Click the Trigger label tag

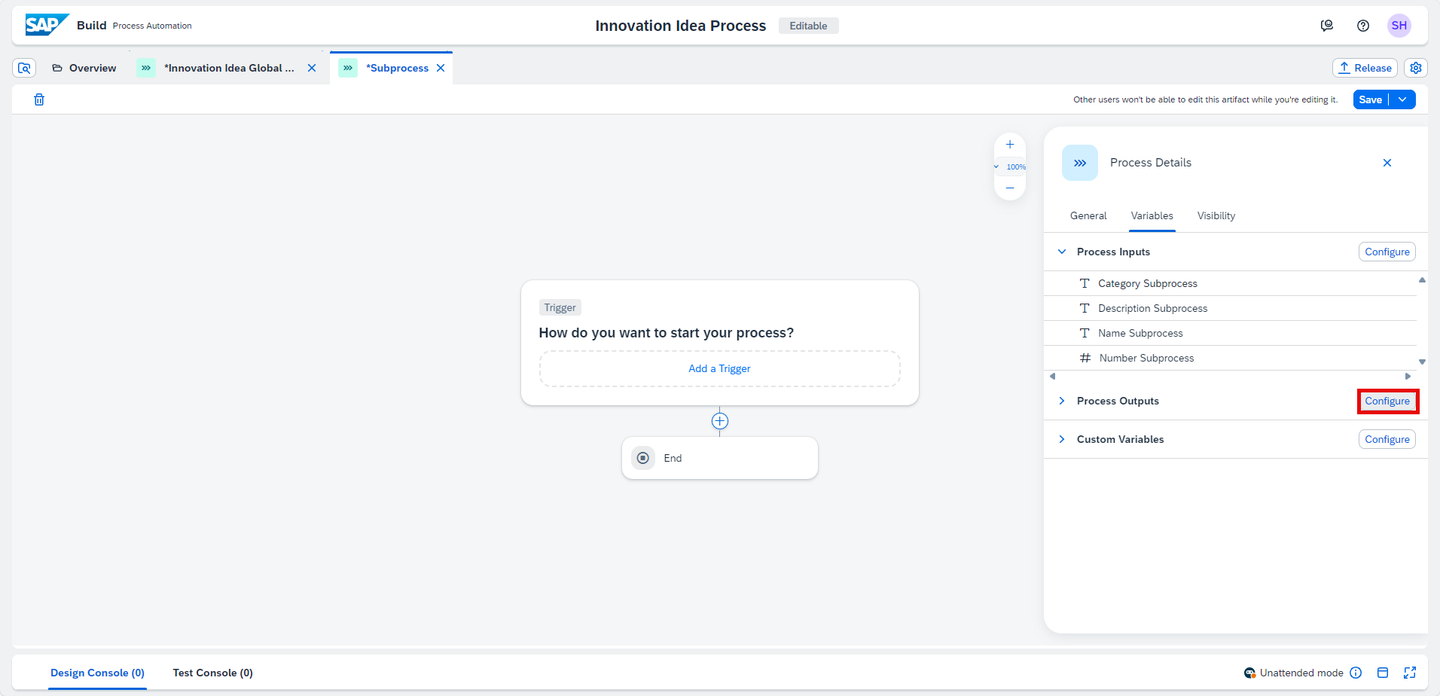pyautogui.click(x=560, y=308)
